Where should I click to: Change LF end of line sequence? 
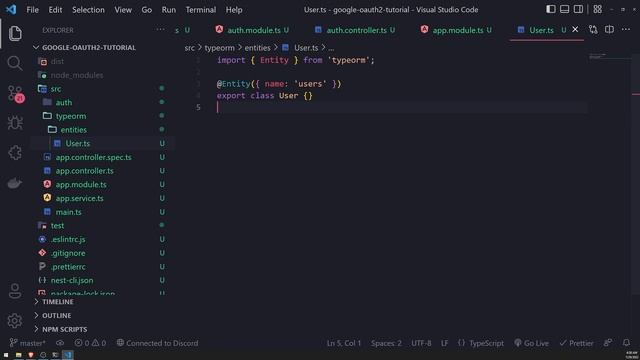(444, 343)
